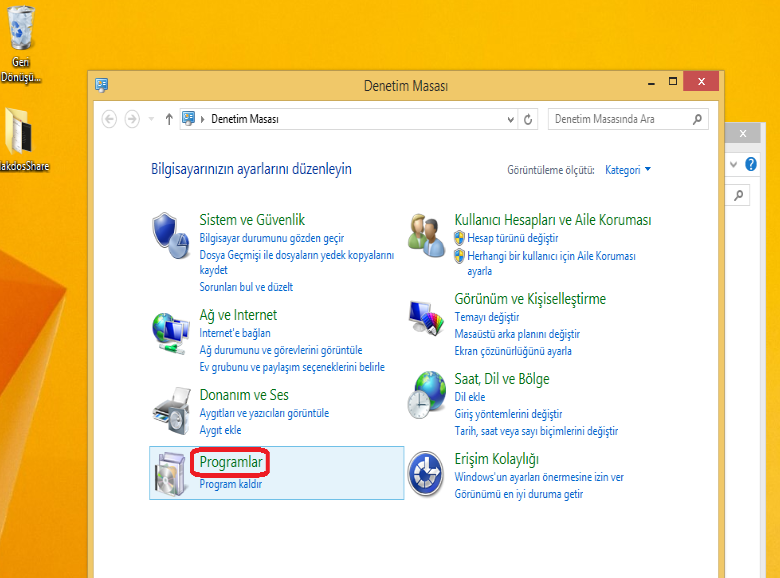This screenshot has height=578, width=780.
Task: Click Herhangi bir kullanıcı için Aile Koruması ayarla
Action: [x=551, y=264]
